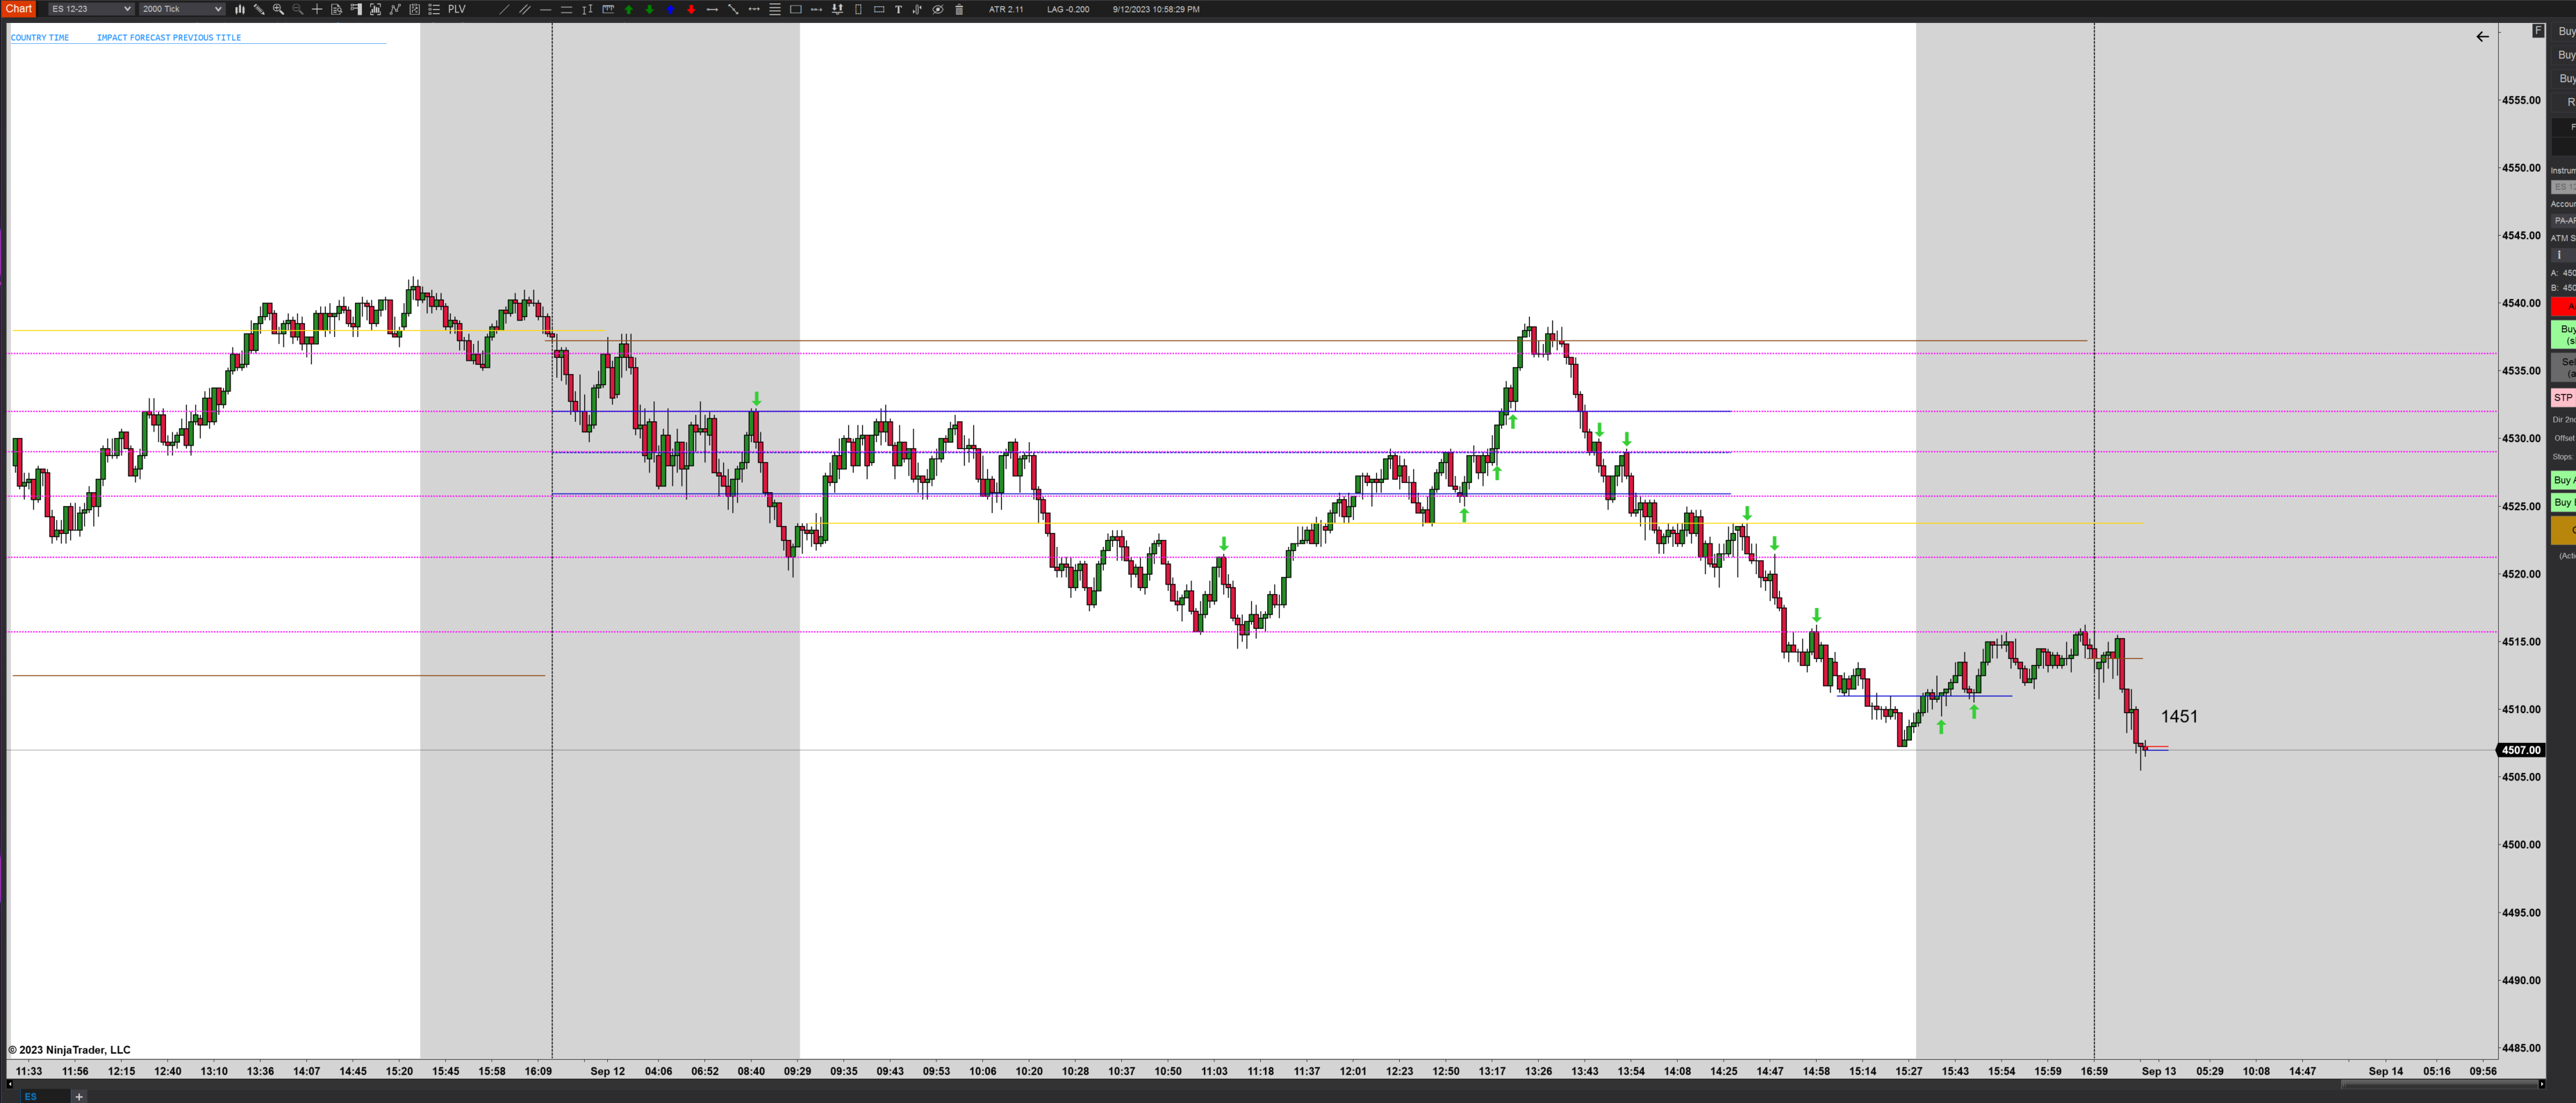Toggle the crosshair cursor tool
The height and width of the screenshot is (1103, 2576).
pyautogui.click(x=317, y=9)
